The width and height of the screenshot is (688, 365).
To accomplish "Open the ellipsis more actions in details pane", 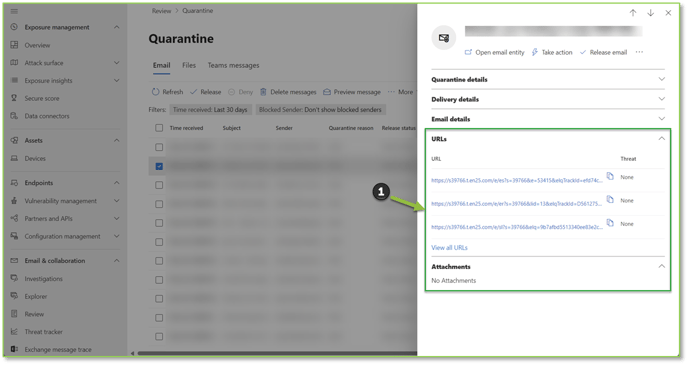I will pyautogui.click(x=639, y=52).
